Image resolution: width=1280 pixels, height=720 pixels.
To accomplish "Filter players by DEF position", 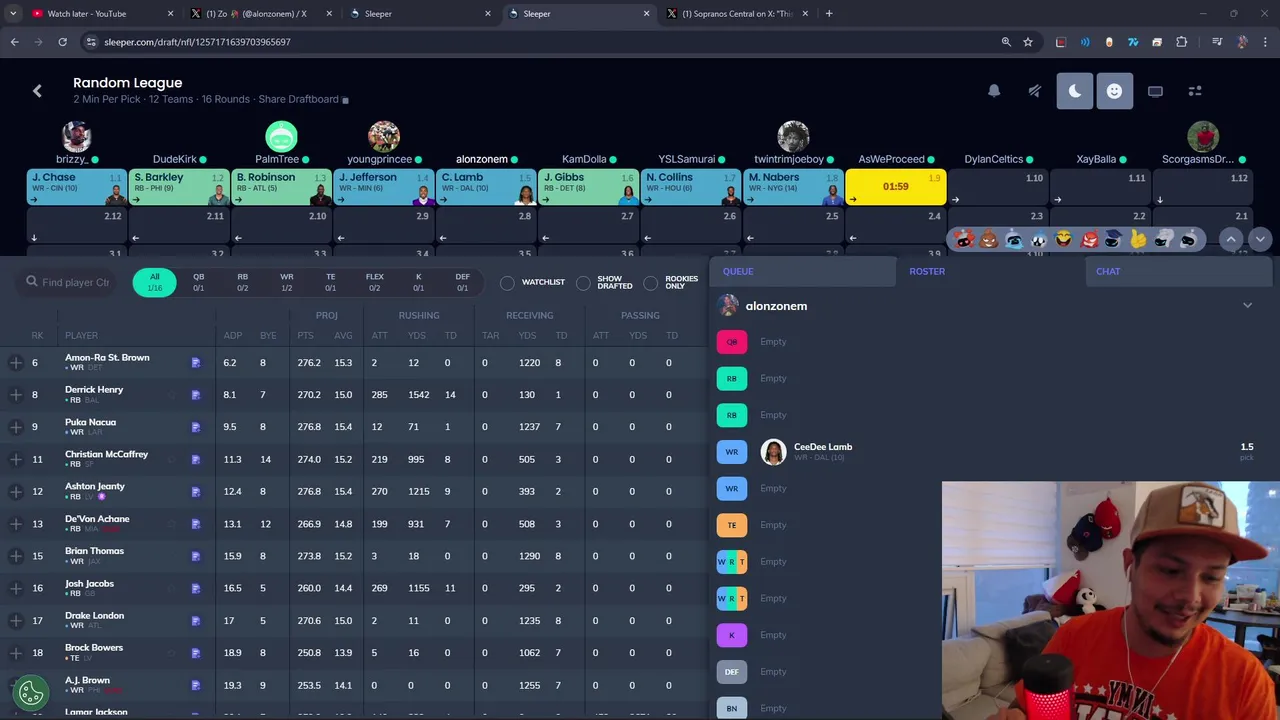I will [x=463, y=282].
